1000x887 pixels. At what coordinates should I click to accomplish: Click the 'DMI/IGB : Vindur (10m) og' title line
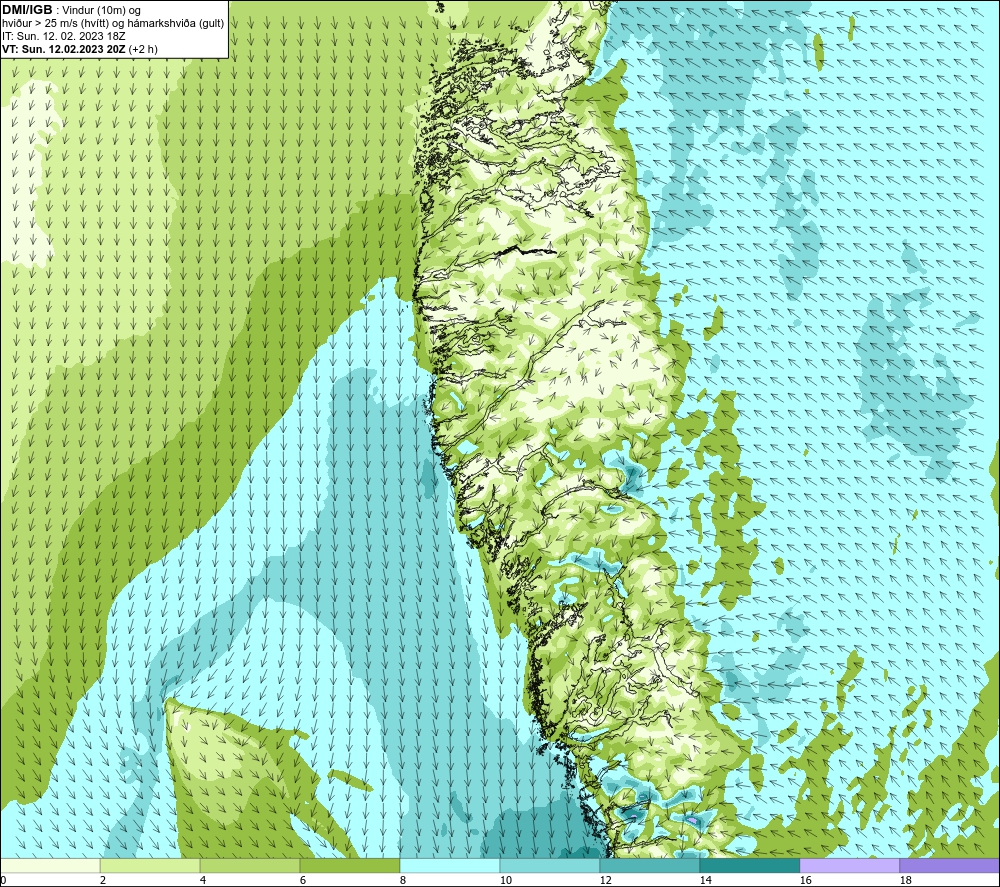tap(71, 10)
